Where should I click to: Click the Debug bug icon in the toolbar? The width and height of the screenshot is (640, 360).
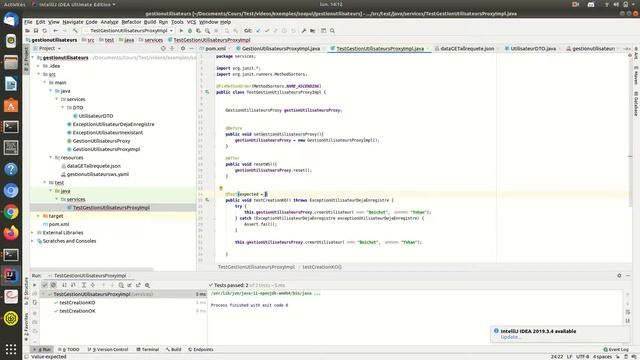(x=190, y=31)
